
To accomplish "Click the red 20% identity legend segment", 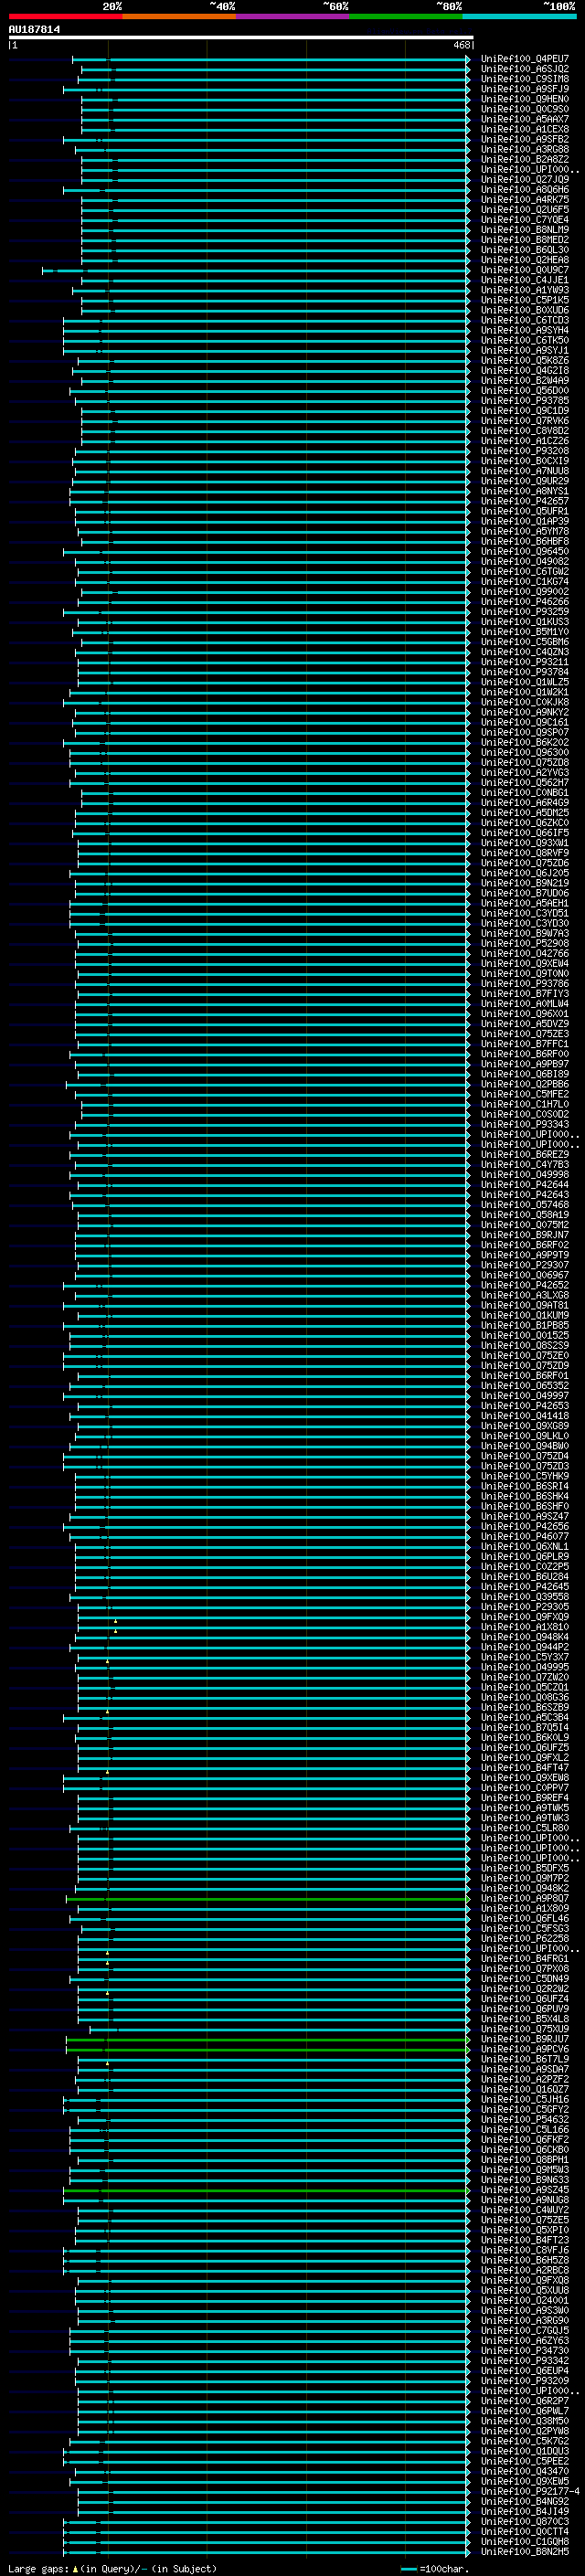I will tap(65, 16).
